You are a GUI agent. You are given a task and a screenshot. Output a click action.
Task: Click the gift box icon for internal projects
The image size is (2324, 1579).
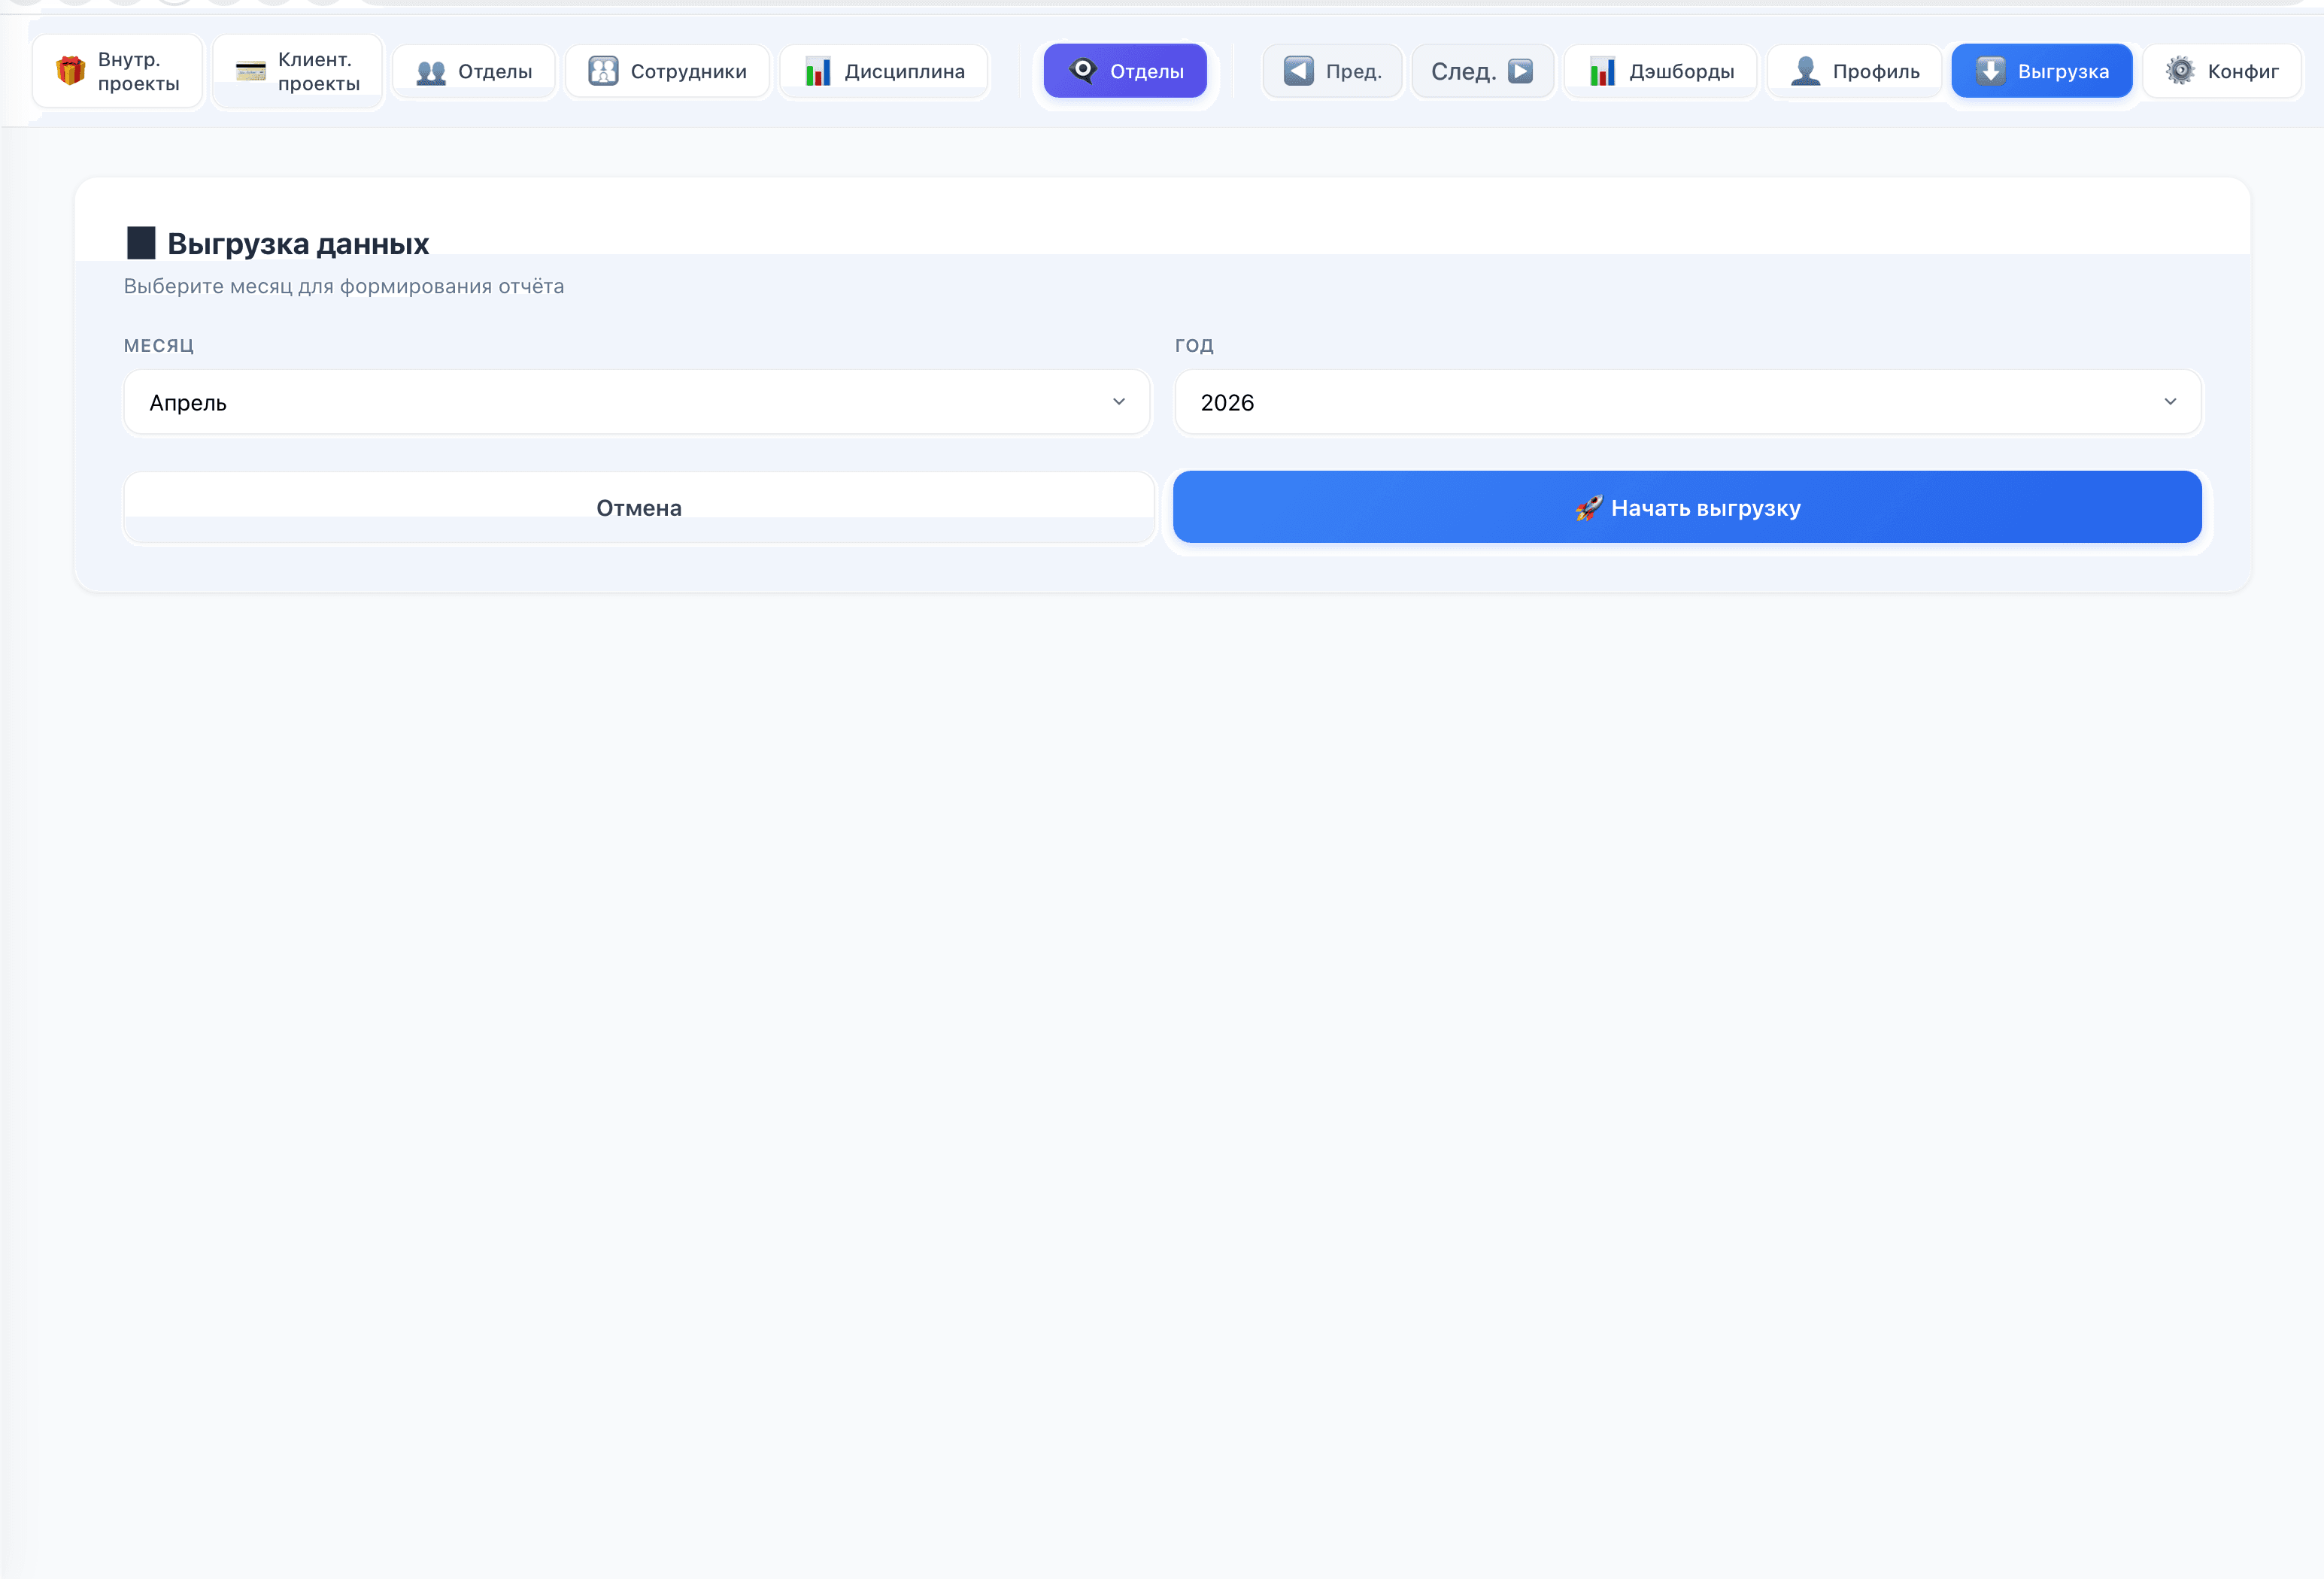pyautogui.click(x=70, y=71)
